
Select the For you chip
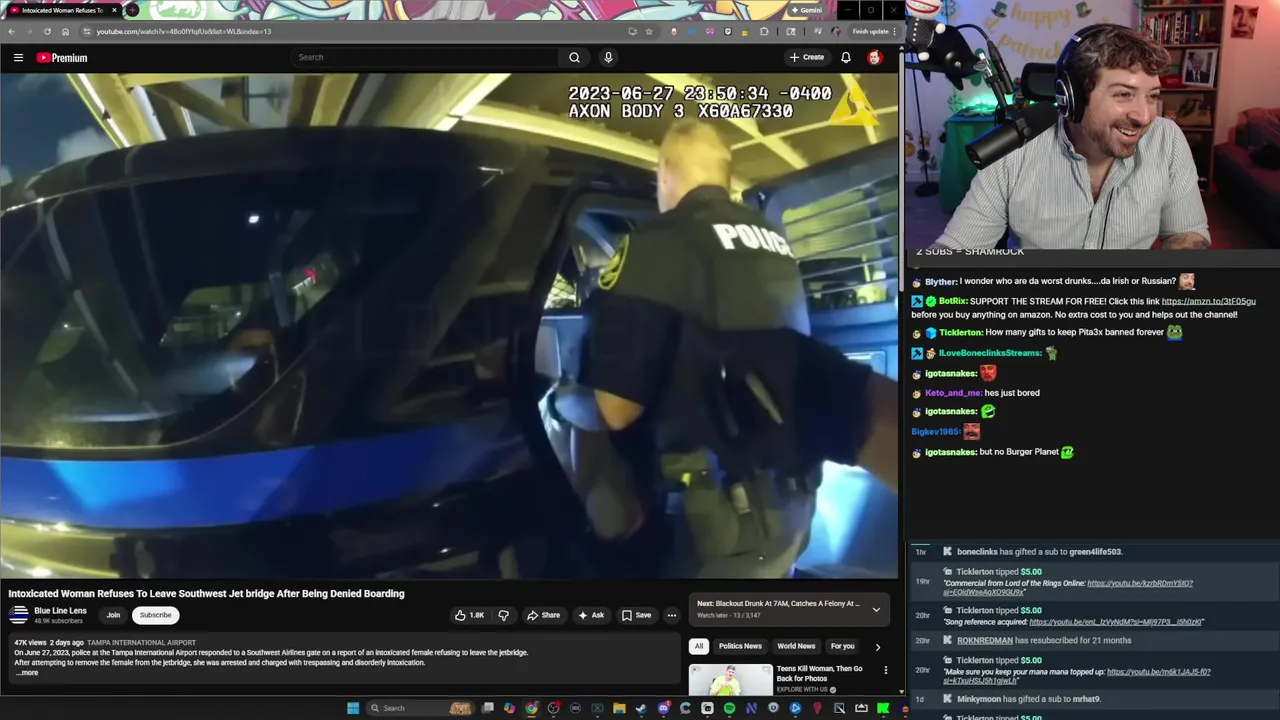point(842,646)
